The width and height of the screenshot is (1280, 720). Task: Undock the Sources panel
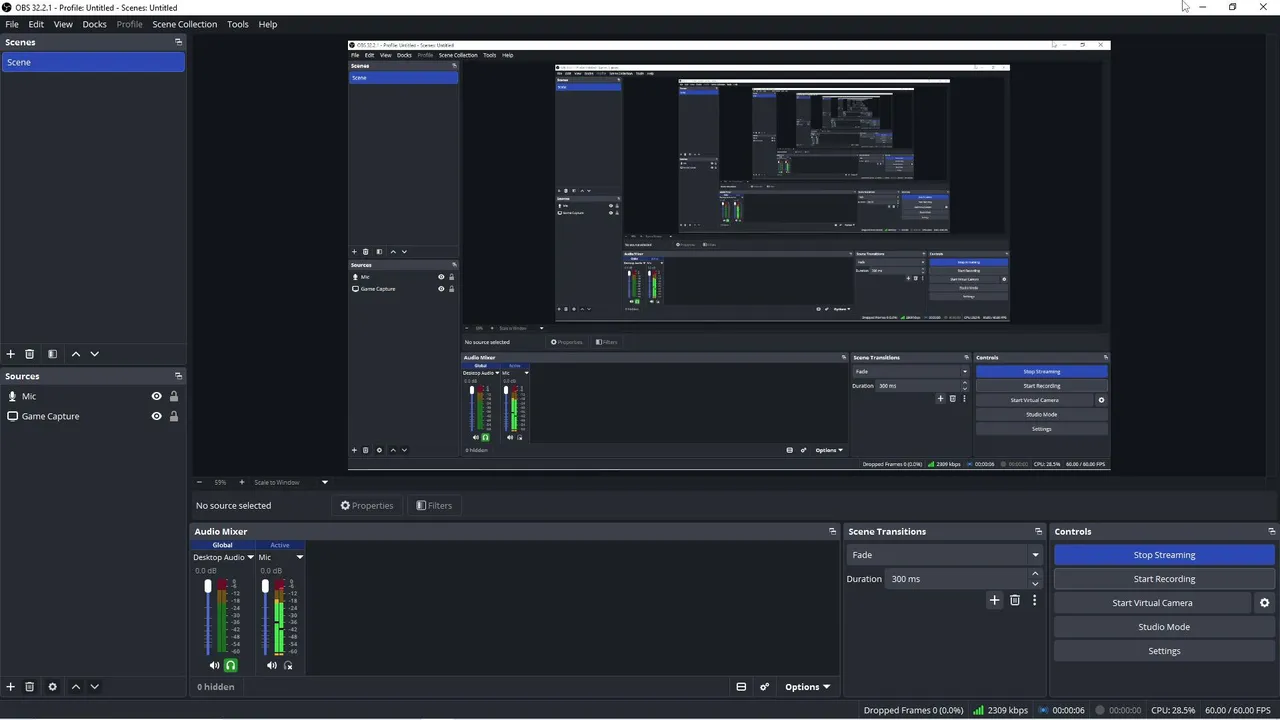[x=179, y=376]
